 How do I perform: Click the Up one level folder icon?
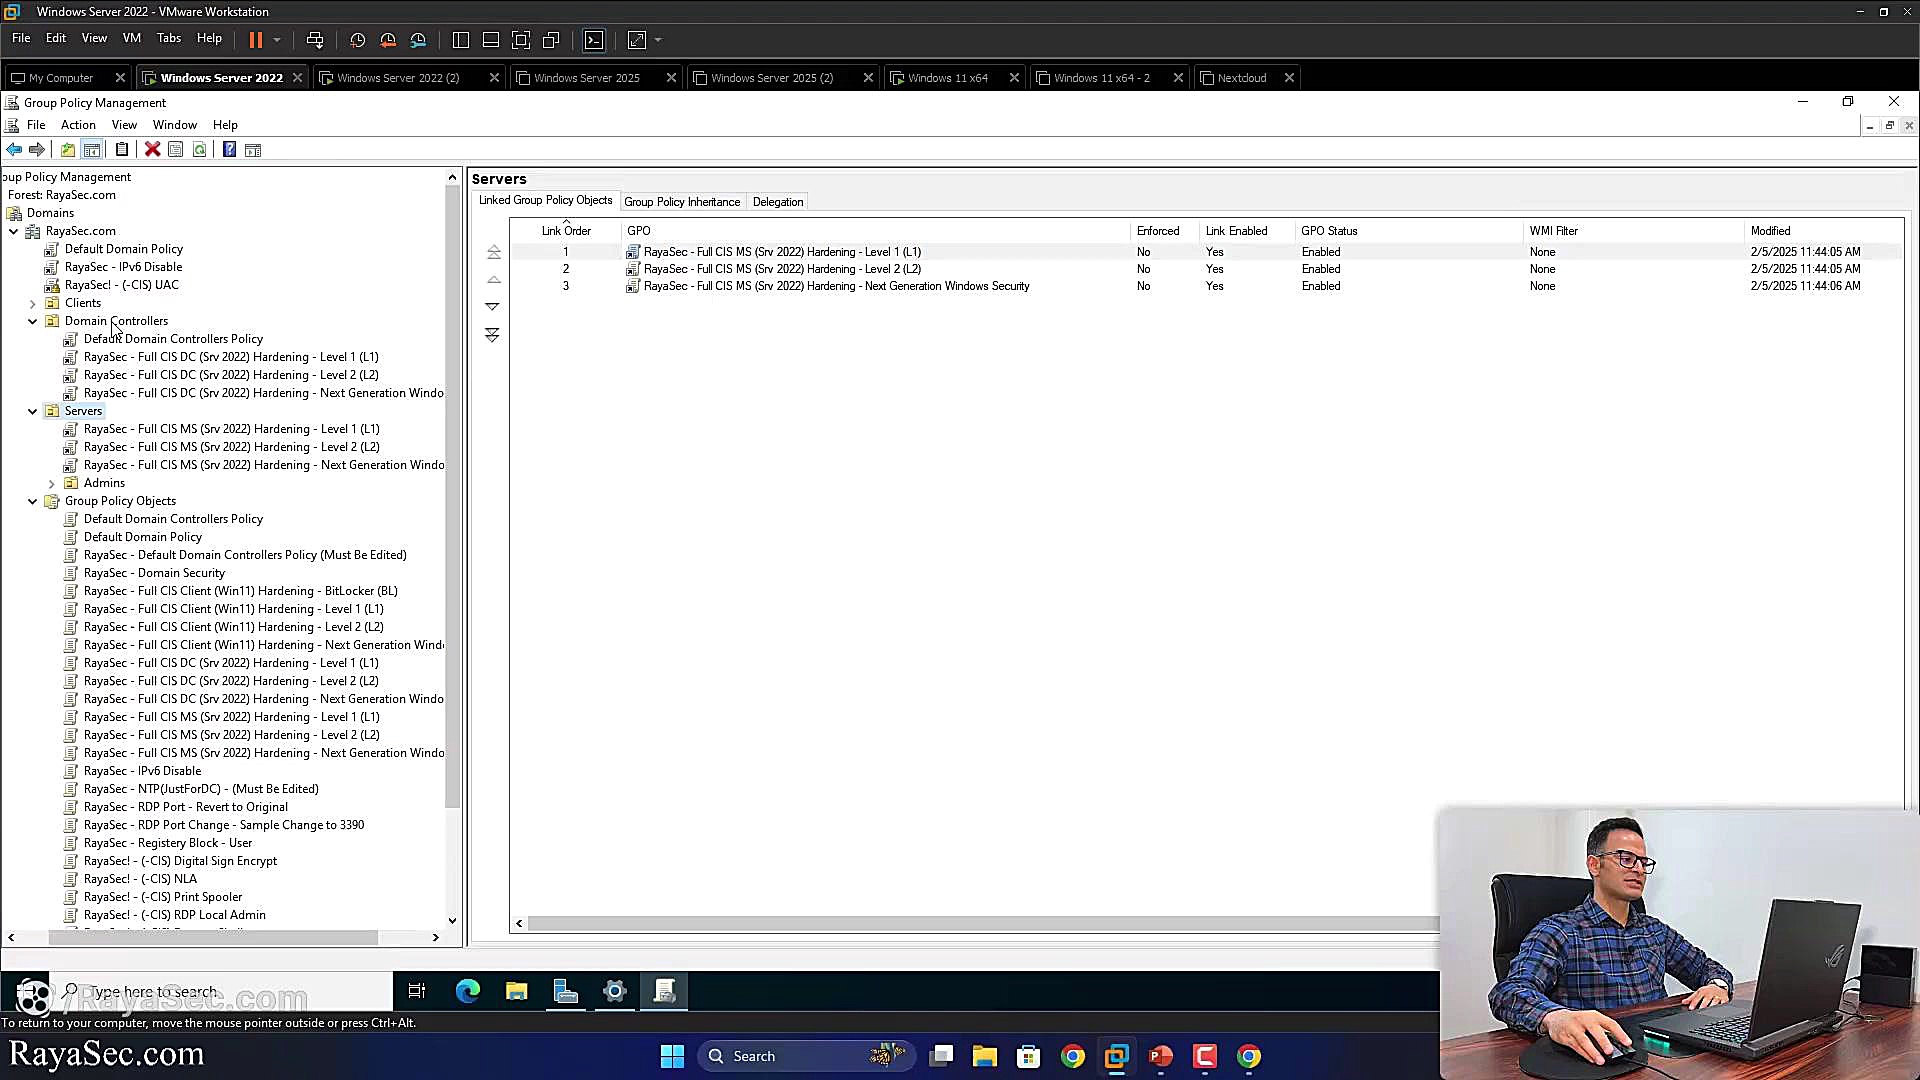click(67, 150)
